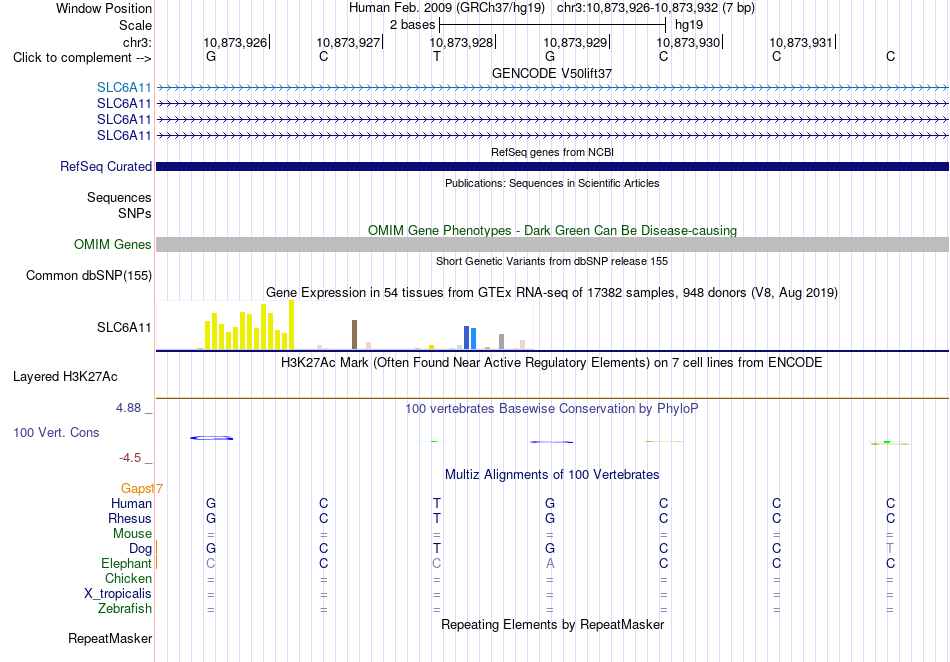Open the RepeatMasker track label
This screenshot has height=662, width=950.
(x=110, y=638)
